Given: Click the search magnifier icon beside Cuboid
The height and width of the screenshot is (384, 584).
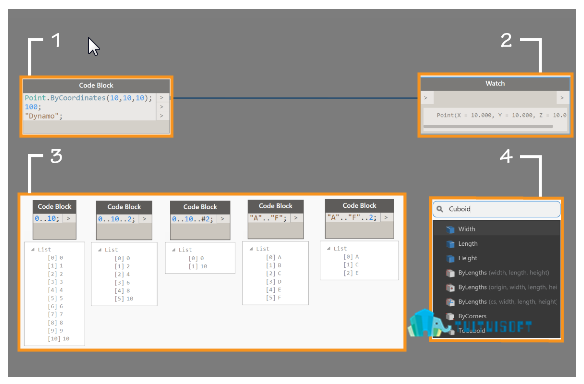Looking at the screenshot, I should (440, 209).
